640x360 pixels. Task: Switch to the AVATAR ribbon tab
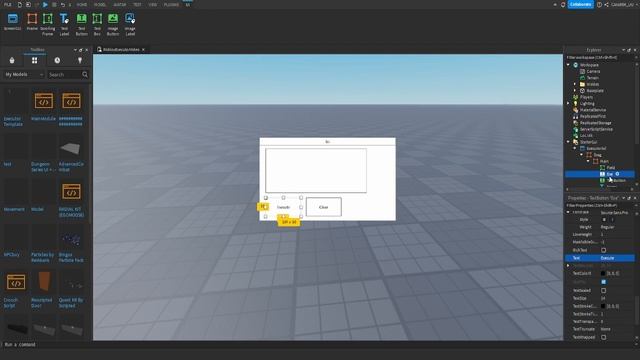coord(120,4)
